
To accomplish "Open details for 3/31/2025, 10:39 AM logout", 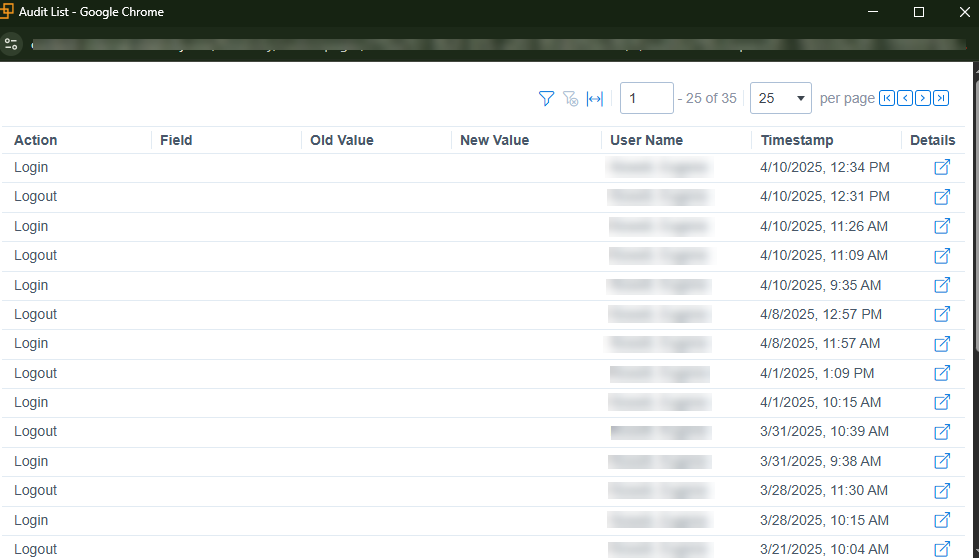I will click(x=942, y=431).
